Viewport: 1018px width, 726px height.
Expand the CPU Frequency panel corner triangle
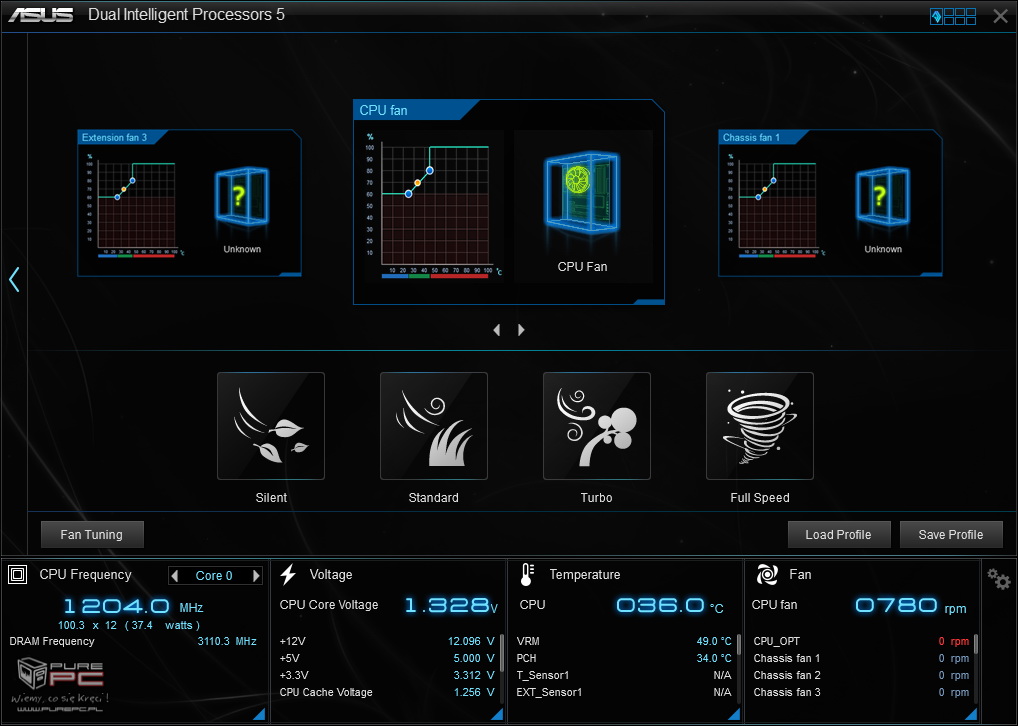click(x=259, y=714)
